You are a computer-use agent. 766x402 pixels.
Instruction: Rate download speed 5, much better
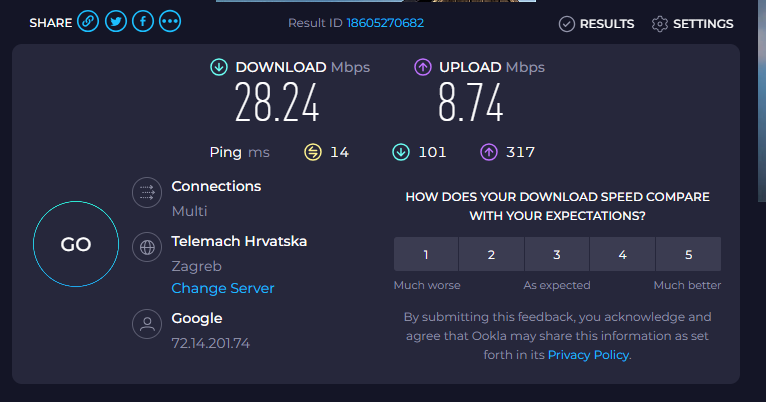pyautogui.click(x=688, y=254)
